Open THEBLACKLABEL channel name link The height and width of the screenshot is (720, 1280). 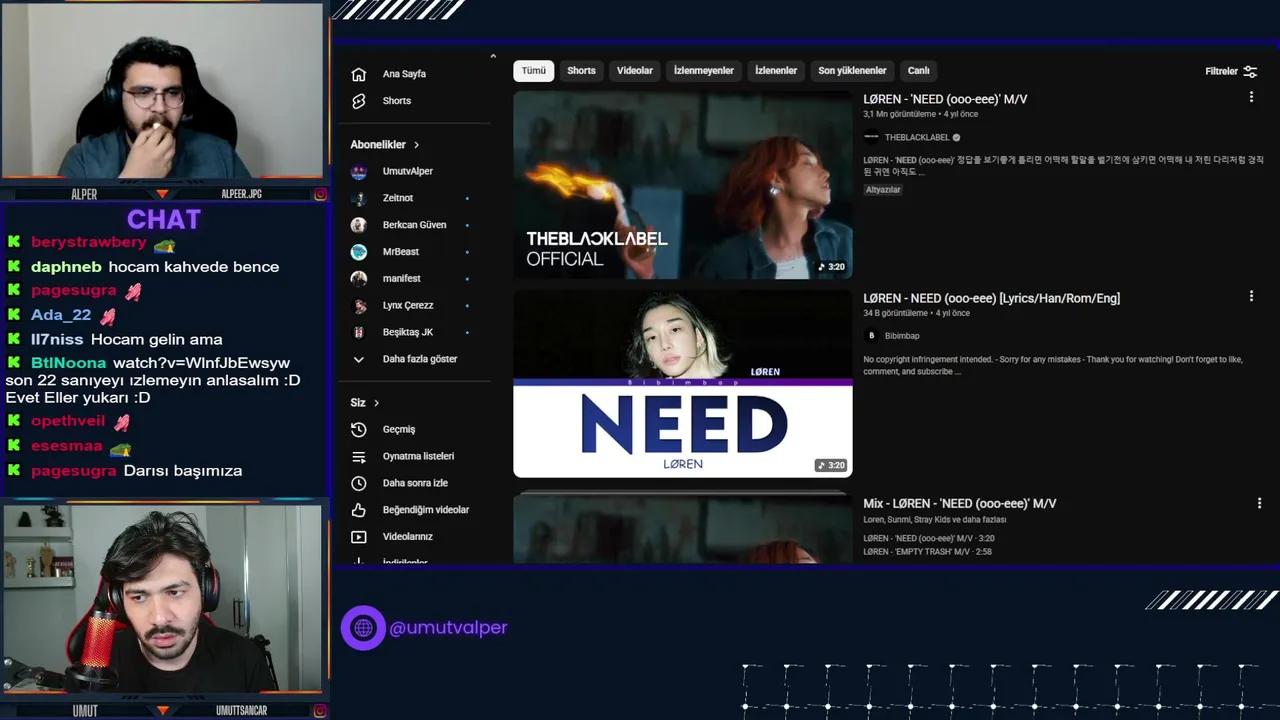[x=917, y=138]
